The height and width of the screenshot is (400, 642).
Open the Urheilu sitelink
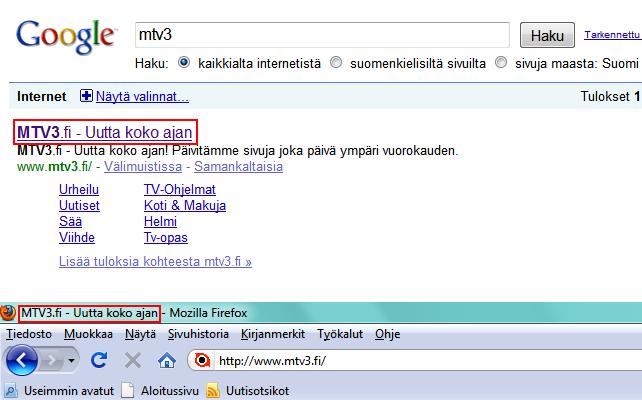pyautogui.click(x=79, y=190)
